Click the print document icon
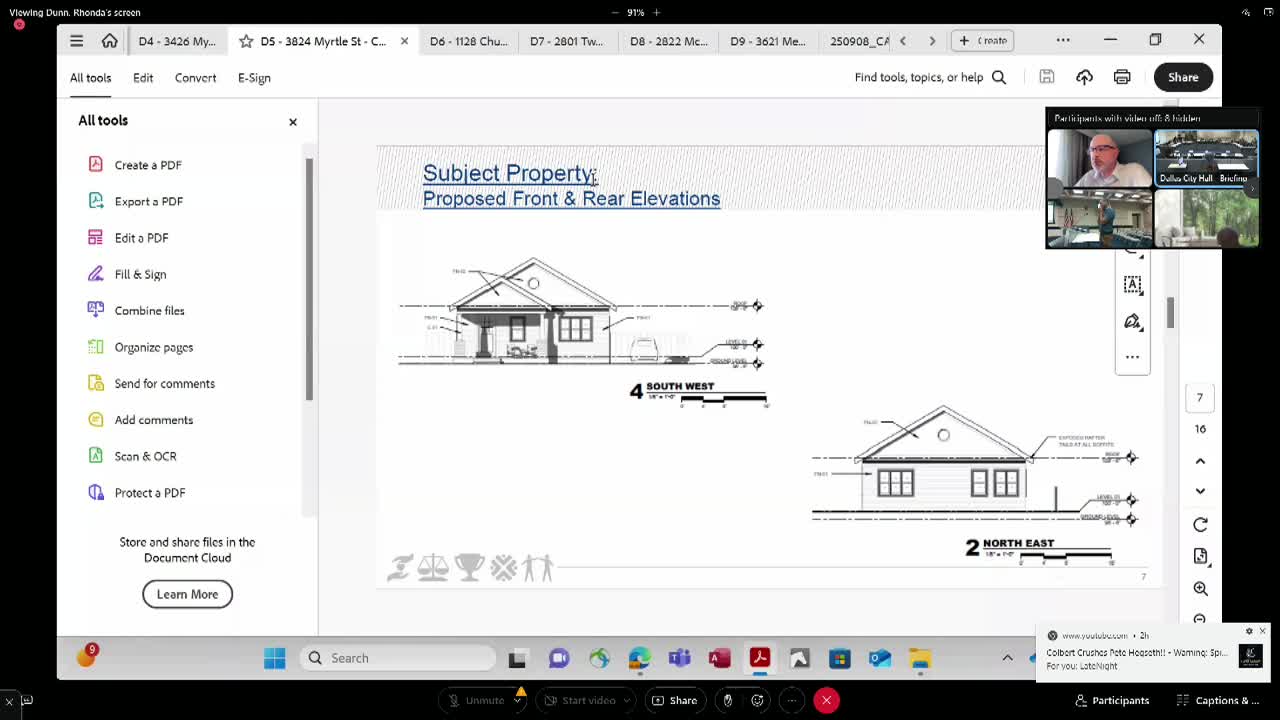 coord(1122,77)
